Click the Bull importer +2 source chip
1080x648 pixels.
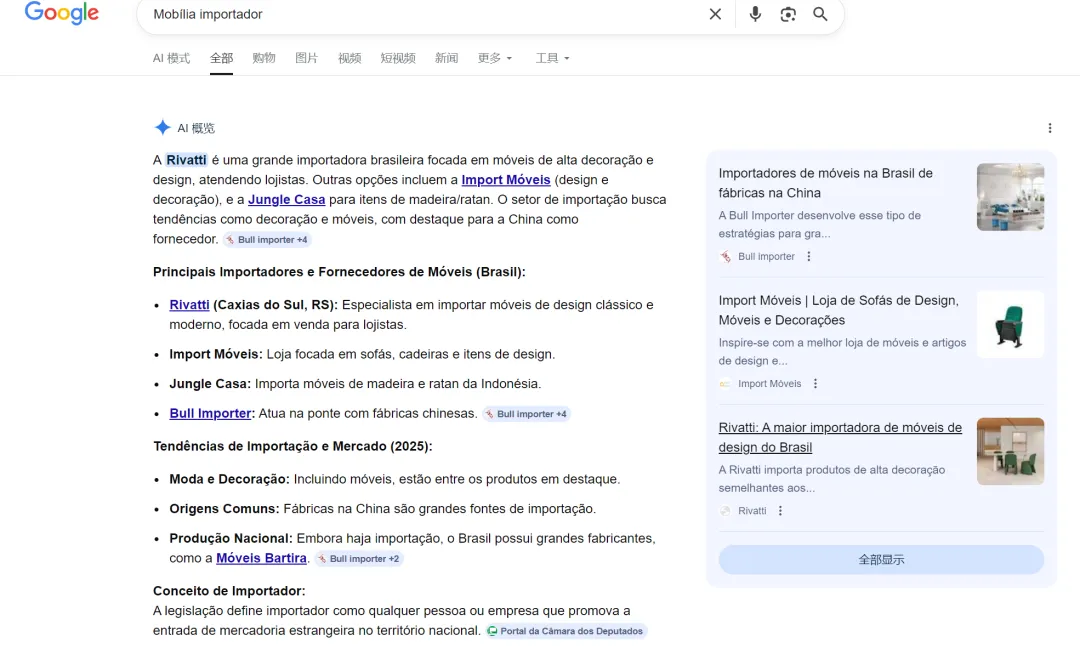359,558
